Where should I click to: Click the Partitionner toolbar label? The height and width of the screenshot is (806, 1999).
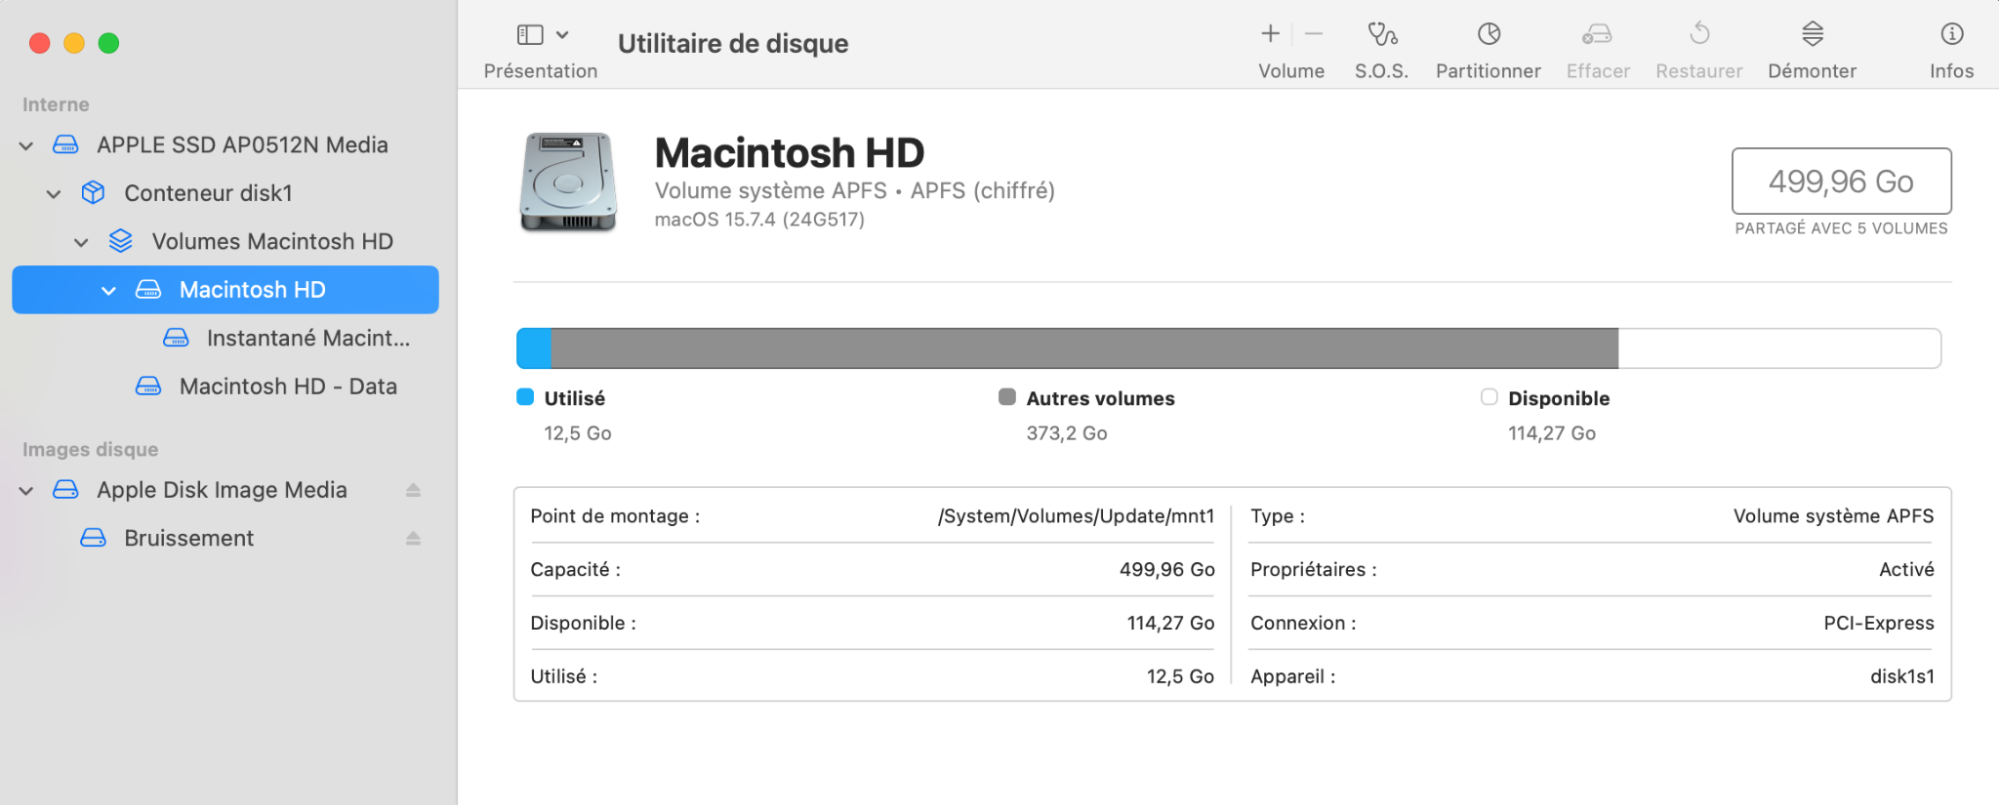(x=1488, y=71)
